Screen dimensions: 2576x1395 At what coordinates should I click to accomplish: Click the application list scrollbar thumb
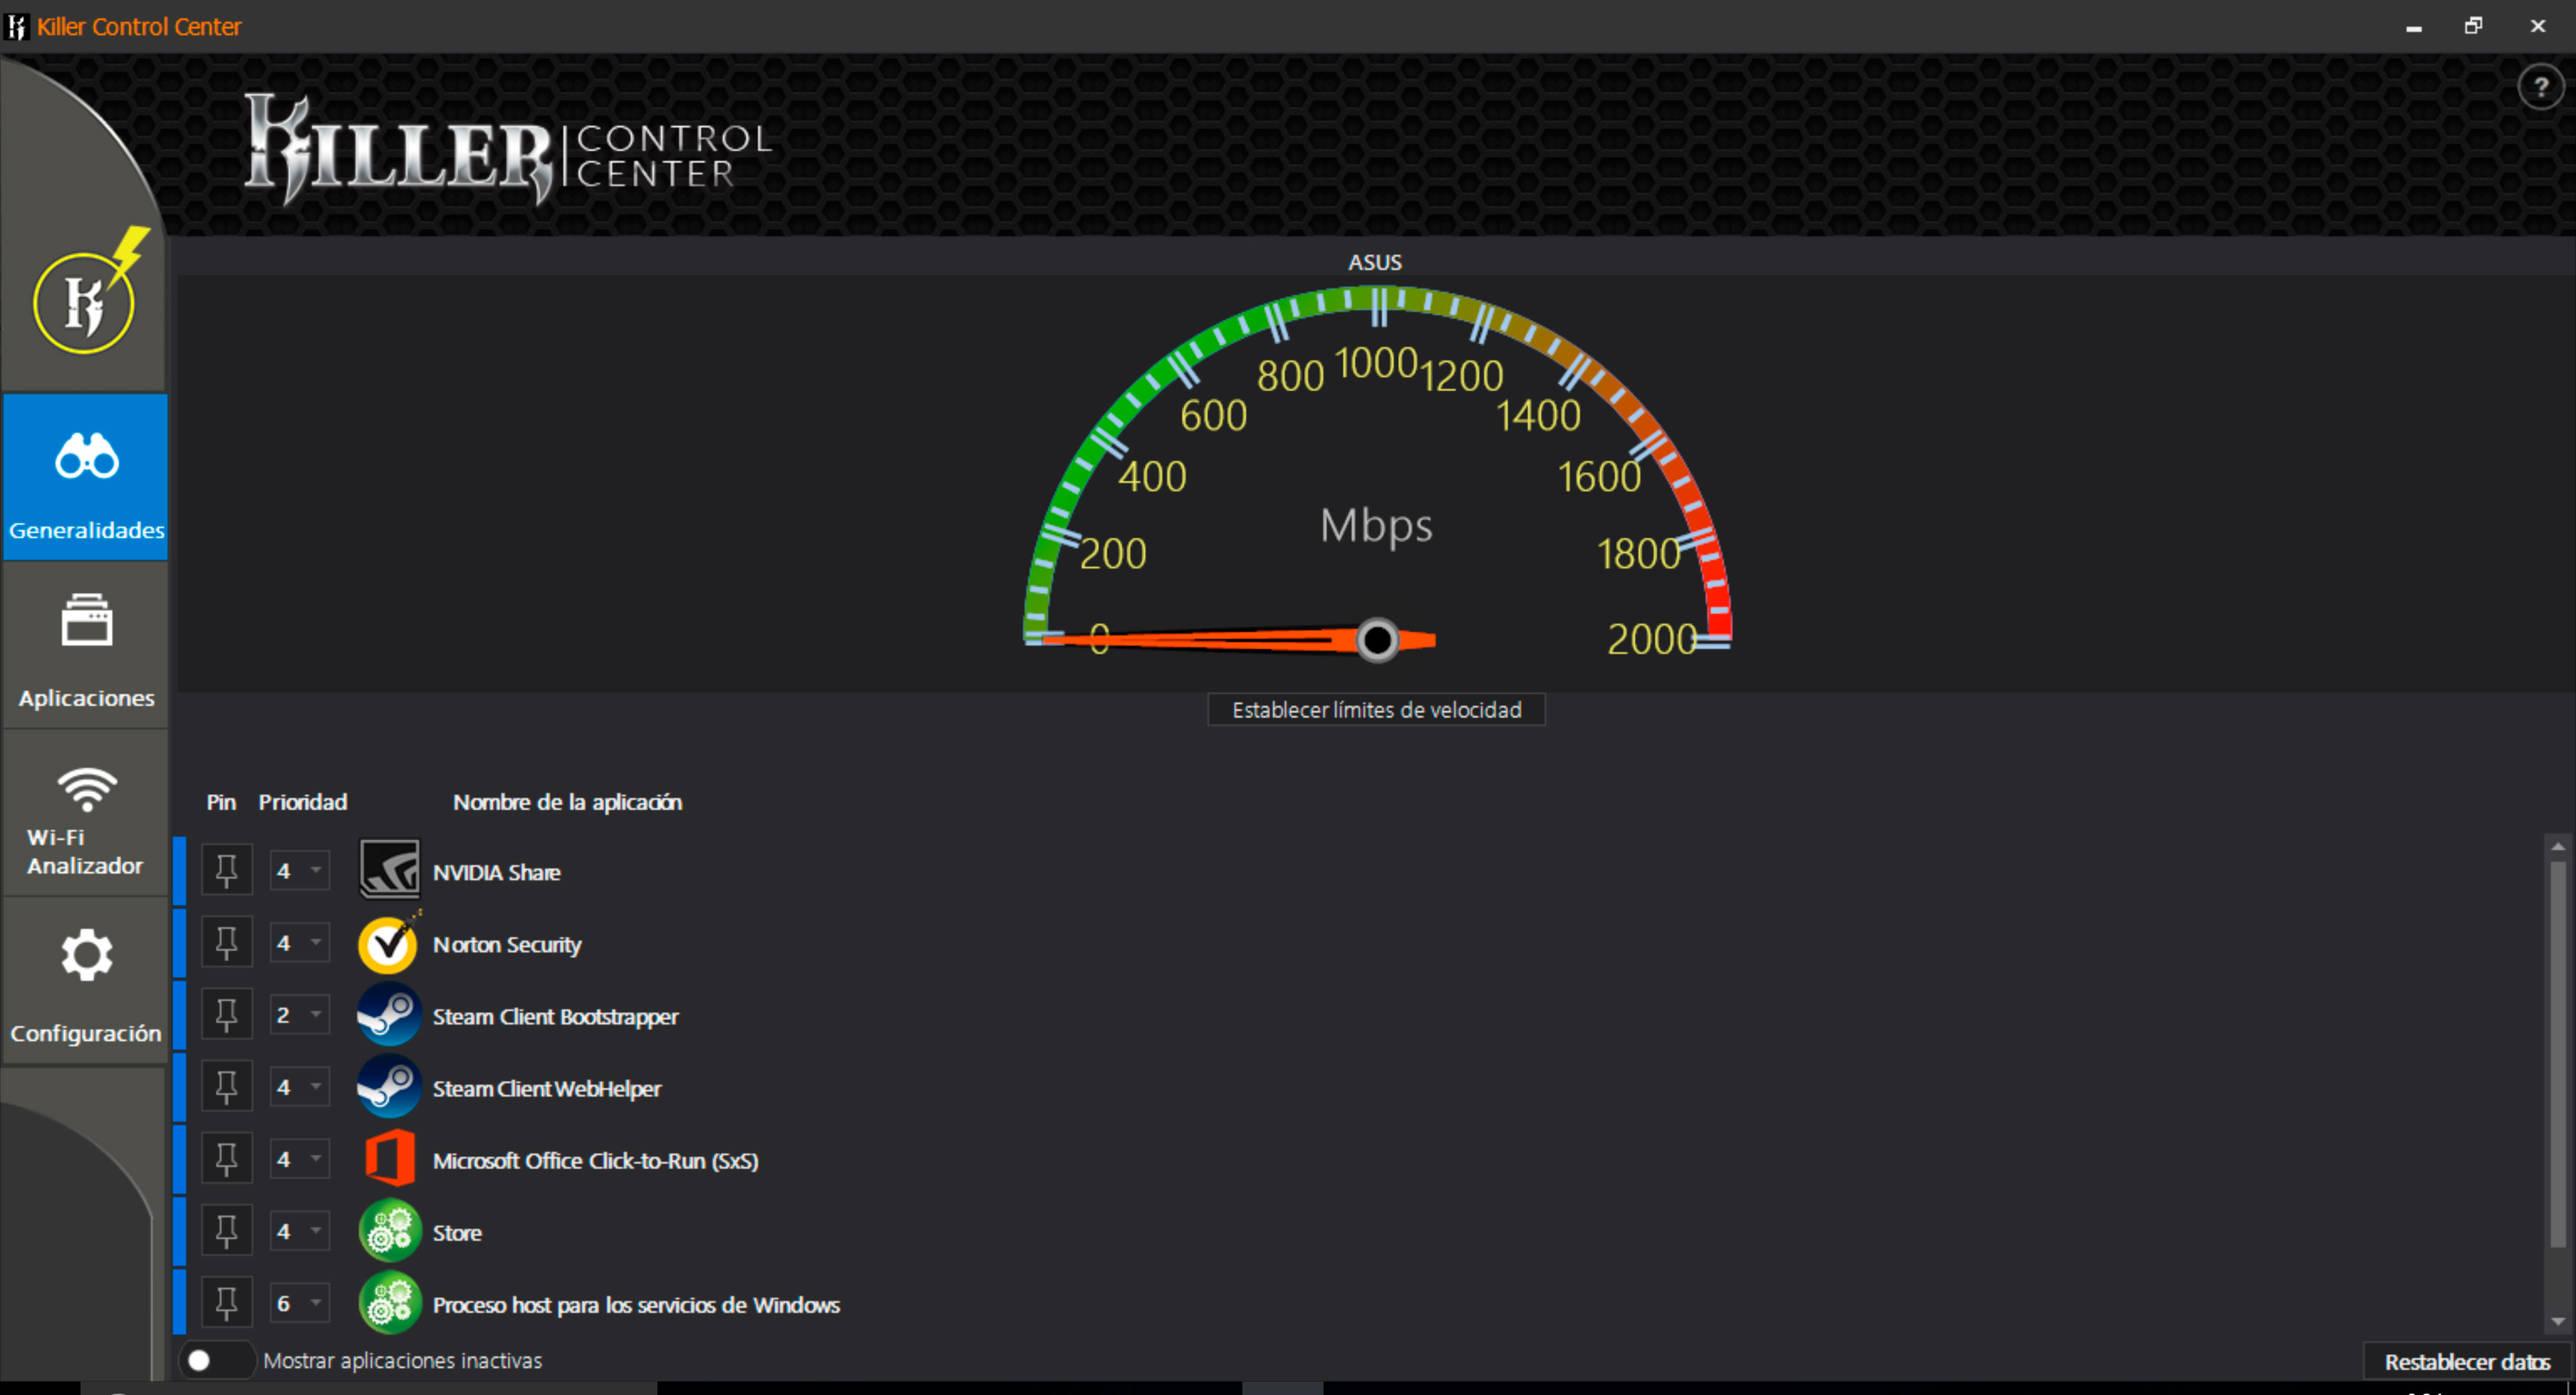click(2558, 1055)
